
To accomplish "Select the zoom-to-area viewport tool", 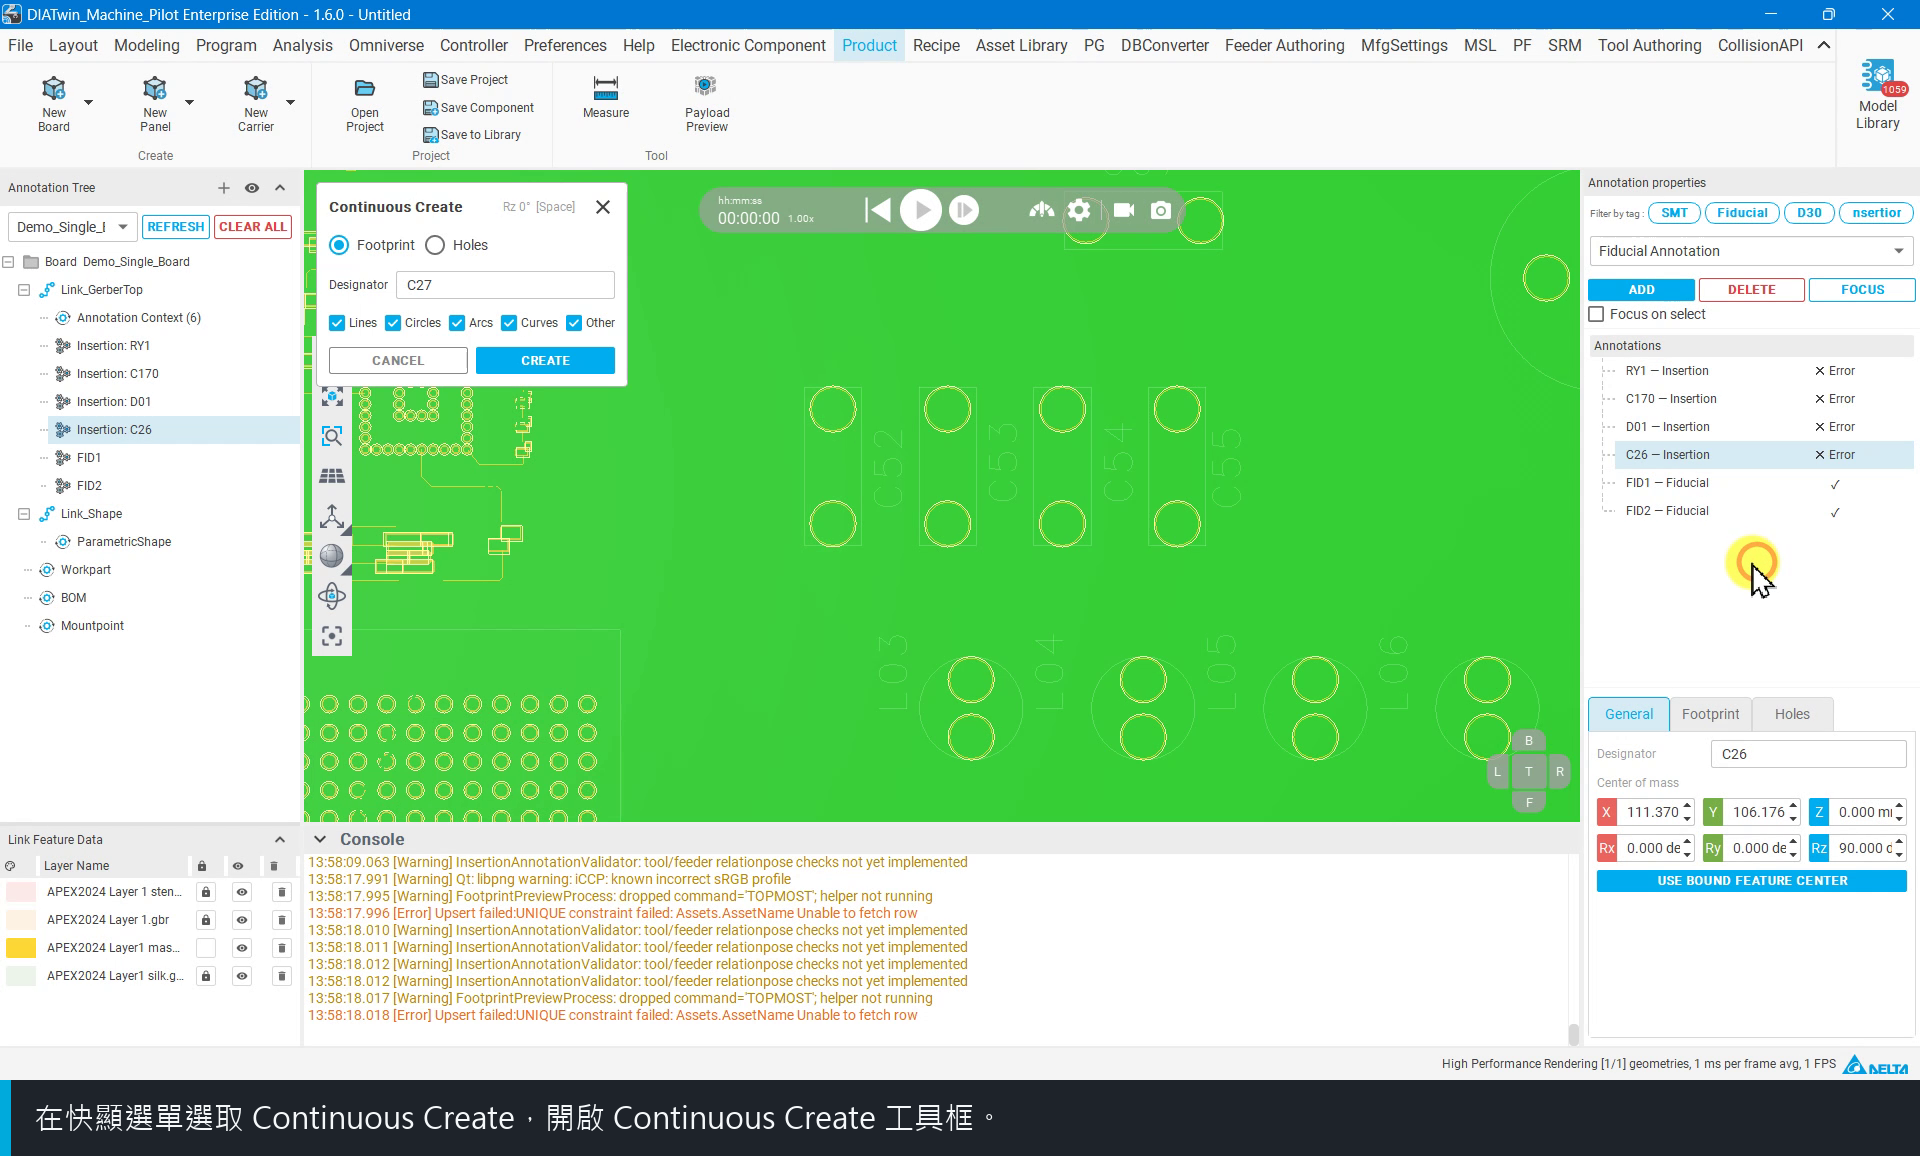I will pos(332,436).
